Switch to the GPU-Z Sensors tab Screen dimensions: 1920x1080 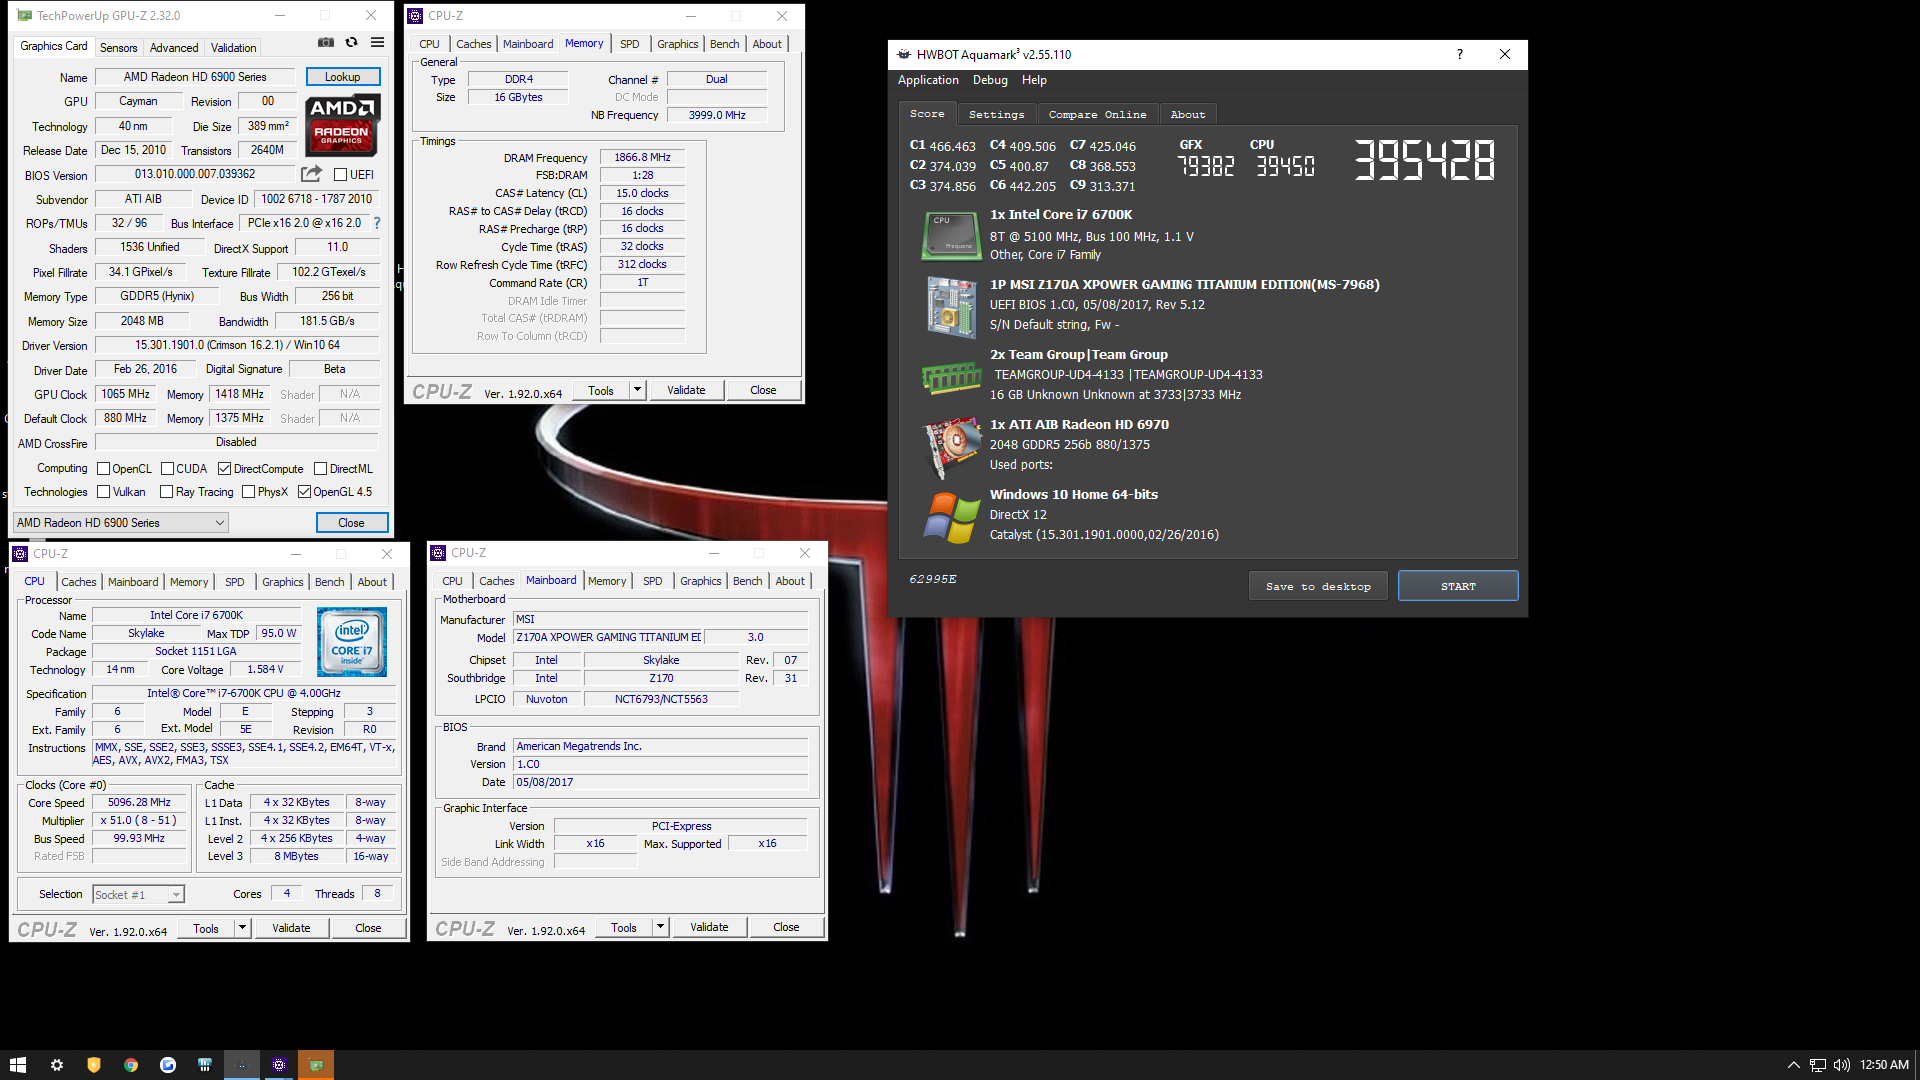pos(118,47)
